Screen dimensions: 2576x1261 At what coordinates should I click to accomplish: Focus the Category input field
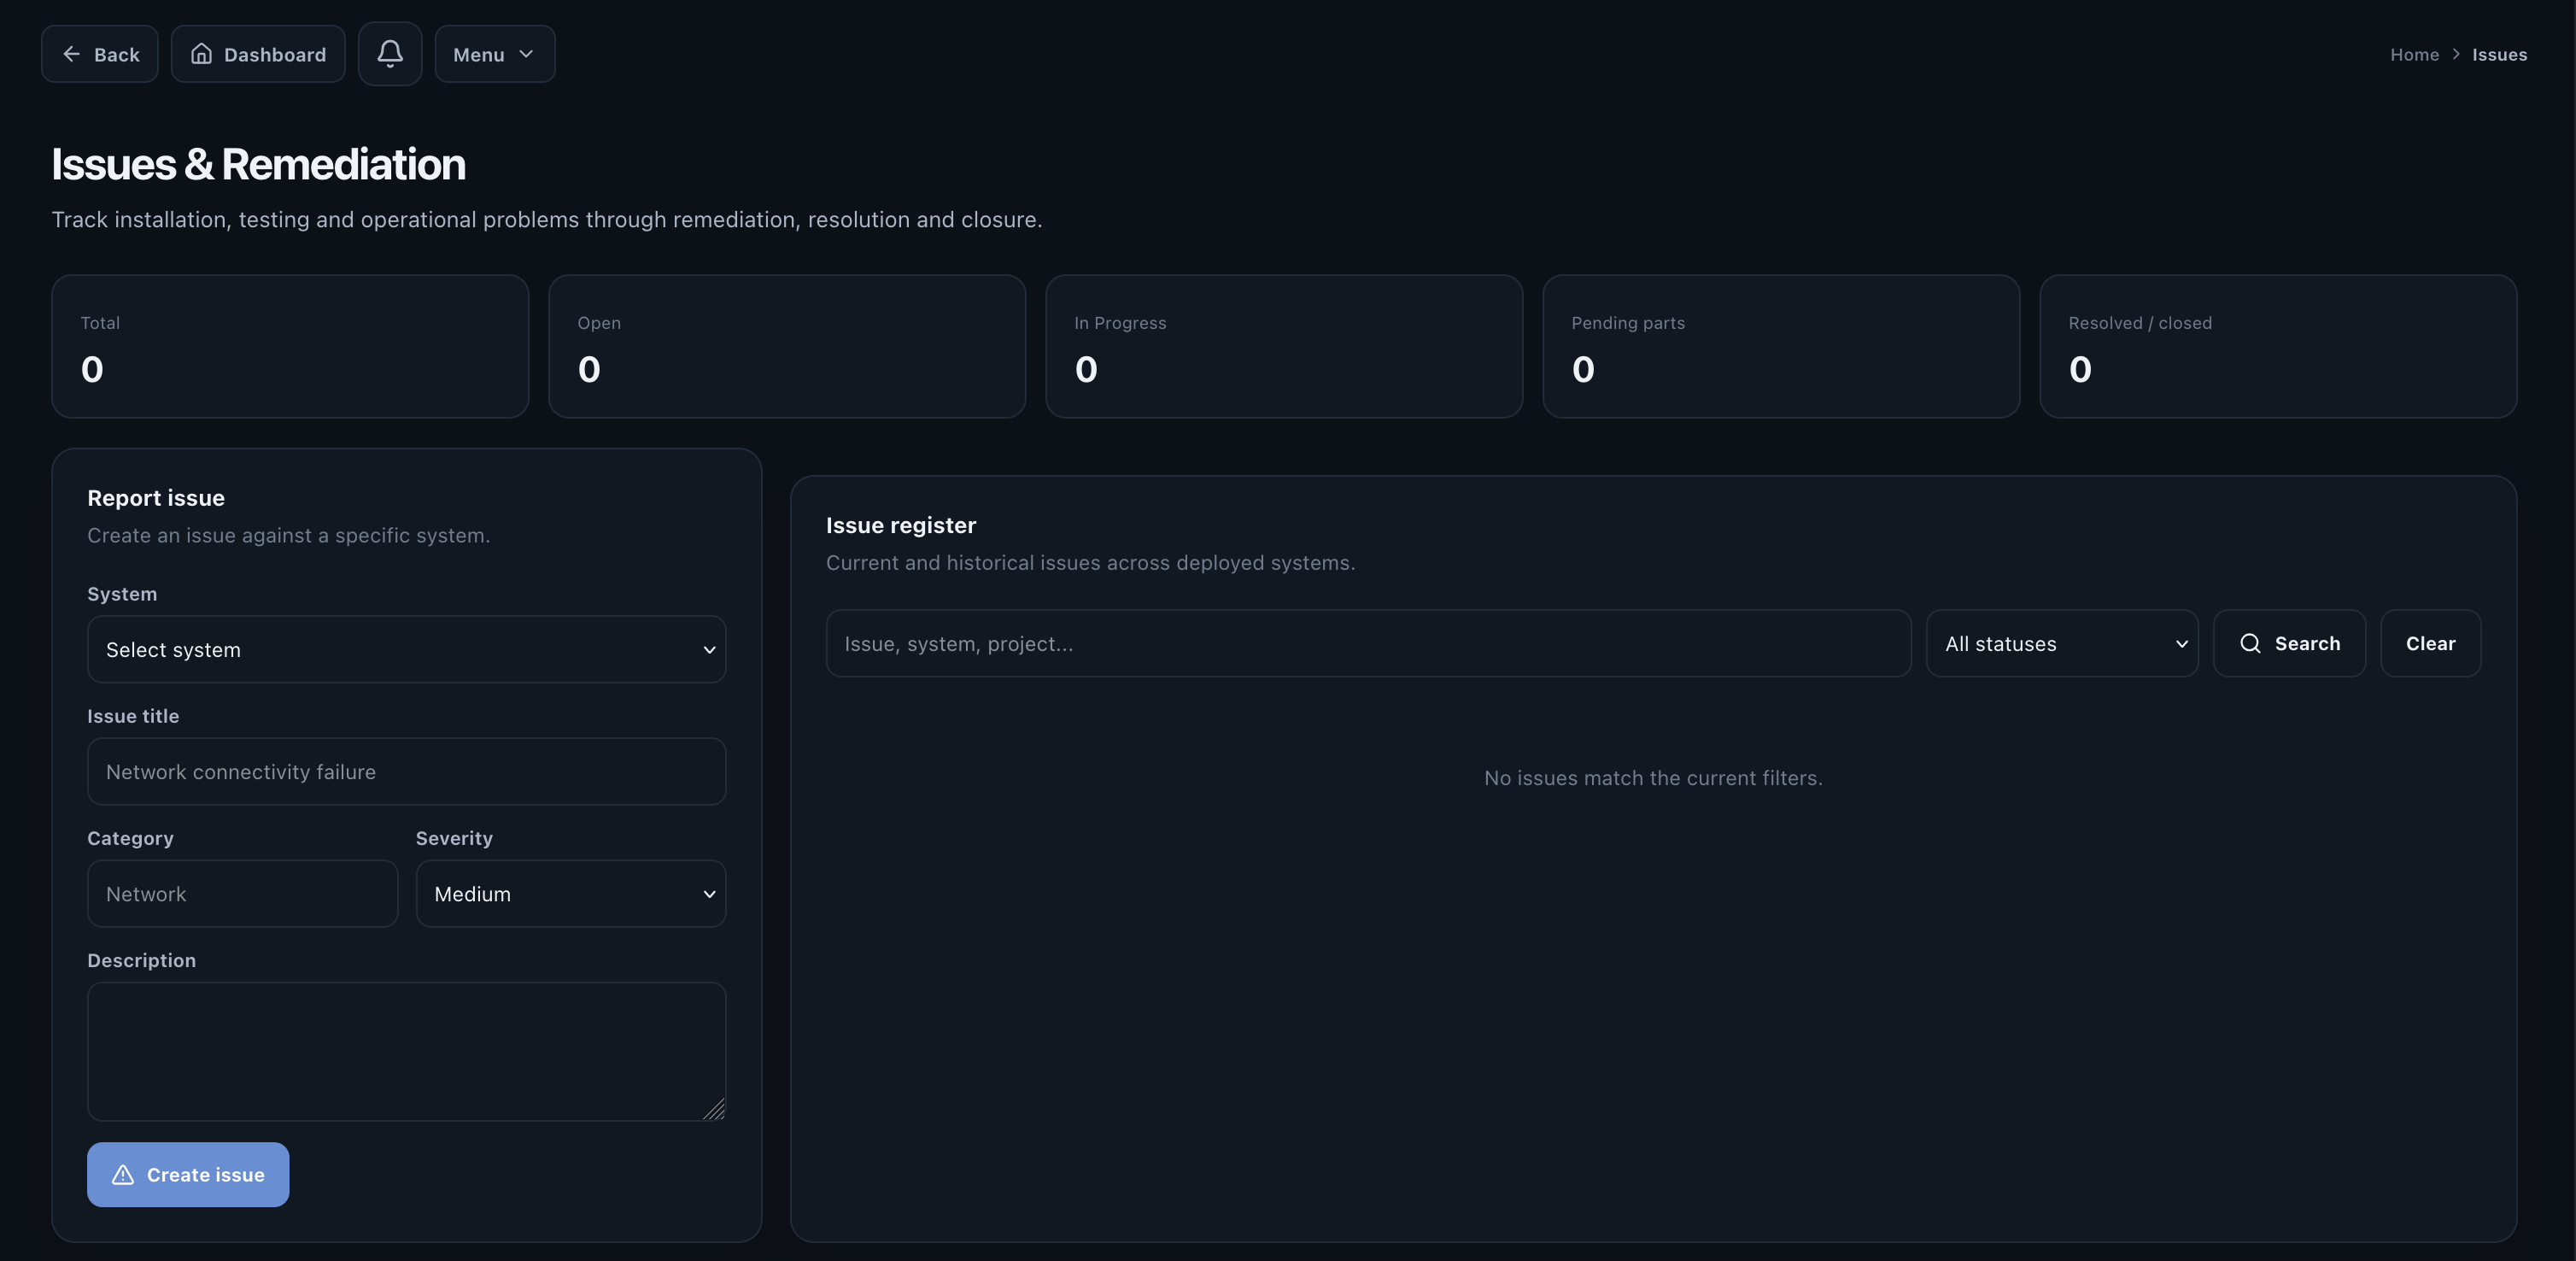tap(242, 893)
